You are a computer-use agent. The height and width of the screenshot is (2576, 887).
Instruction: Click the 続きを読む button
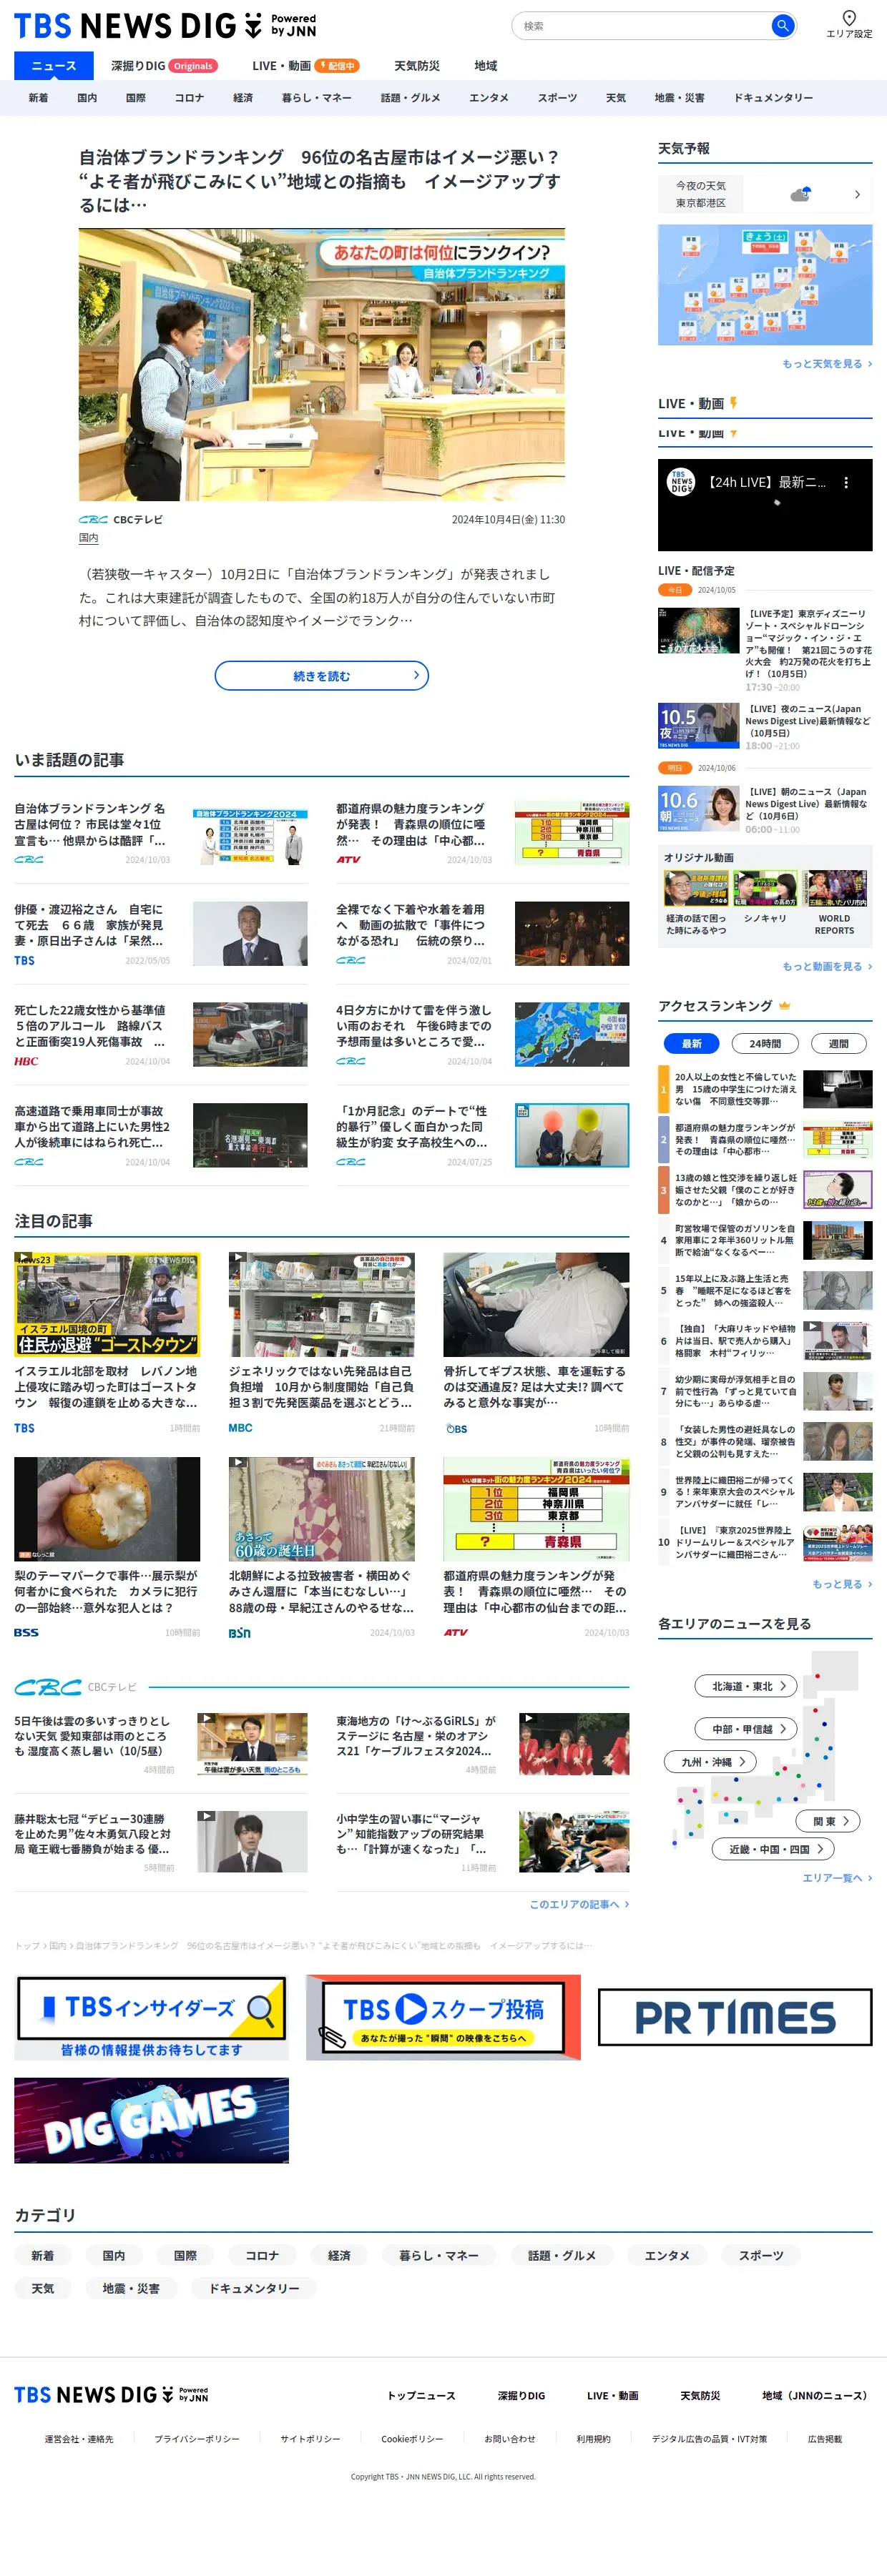click(322, 676)
